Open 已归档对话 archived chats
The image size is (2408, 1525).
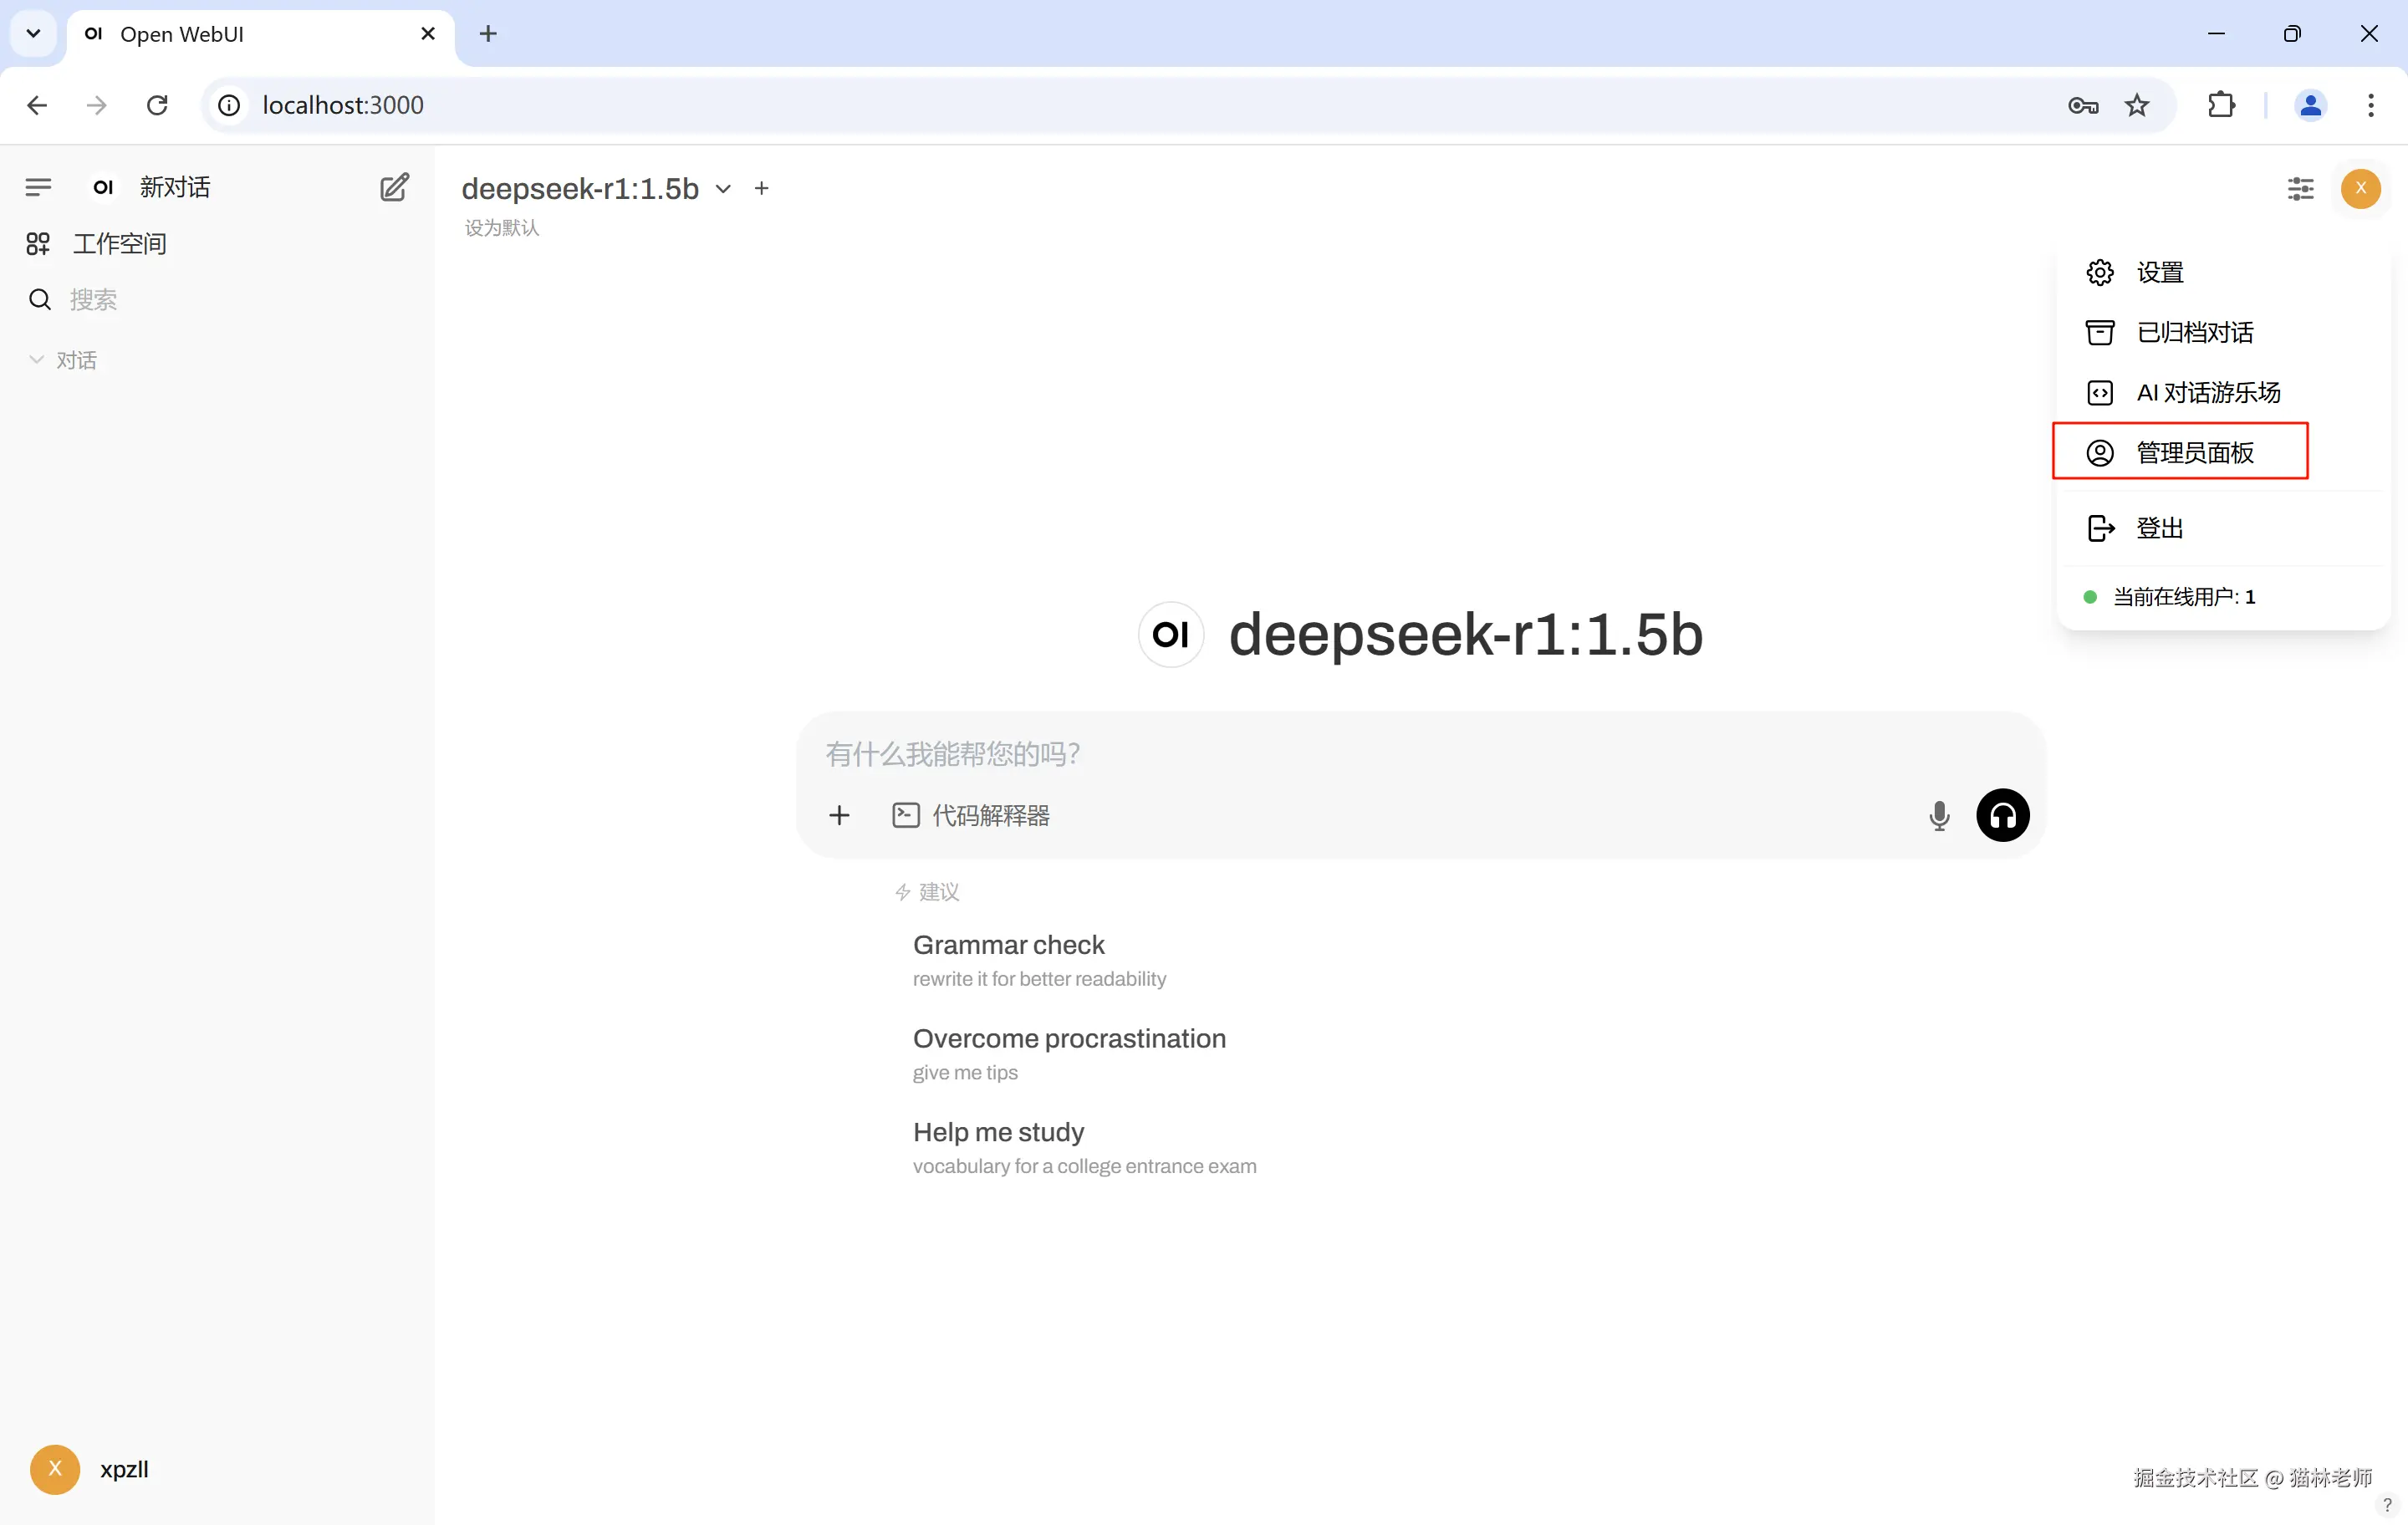2194,332
